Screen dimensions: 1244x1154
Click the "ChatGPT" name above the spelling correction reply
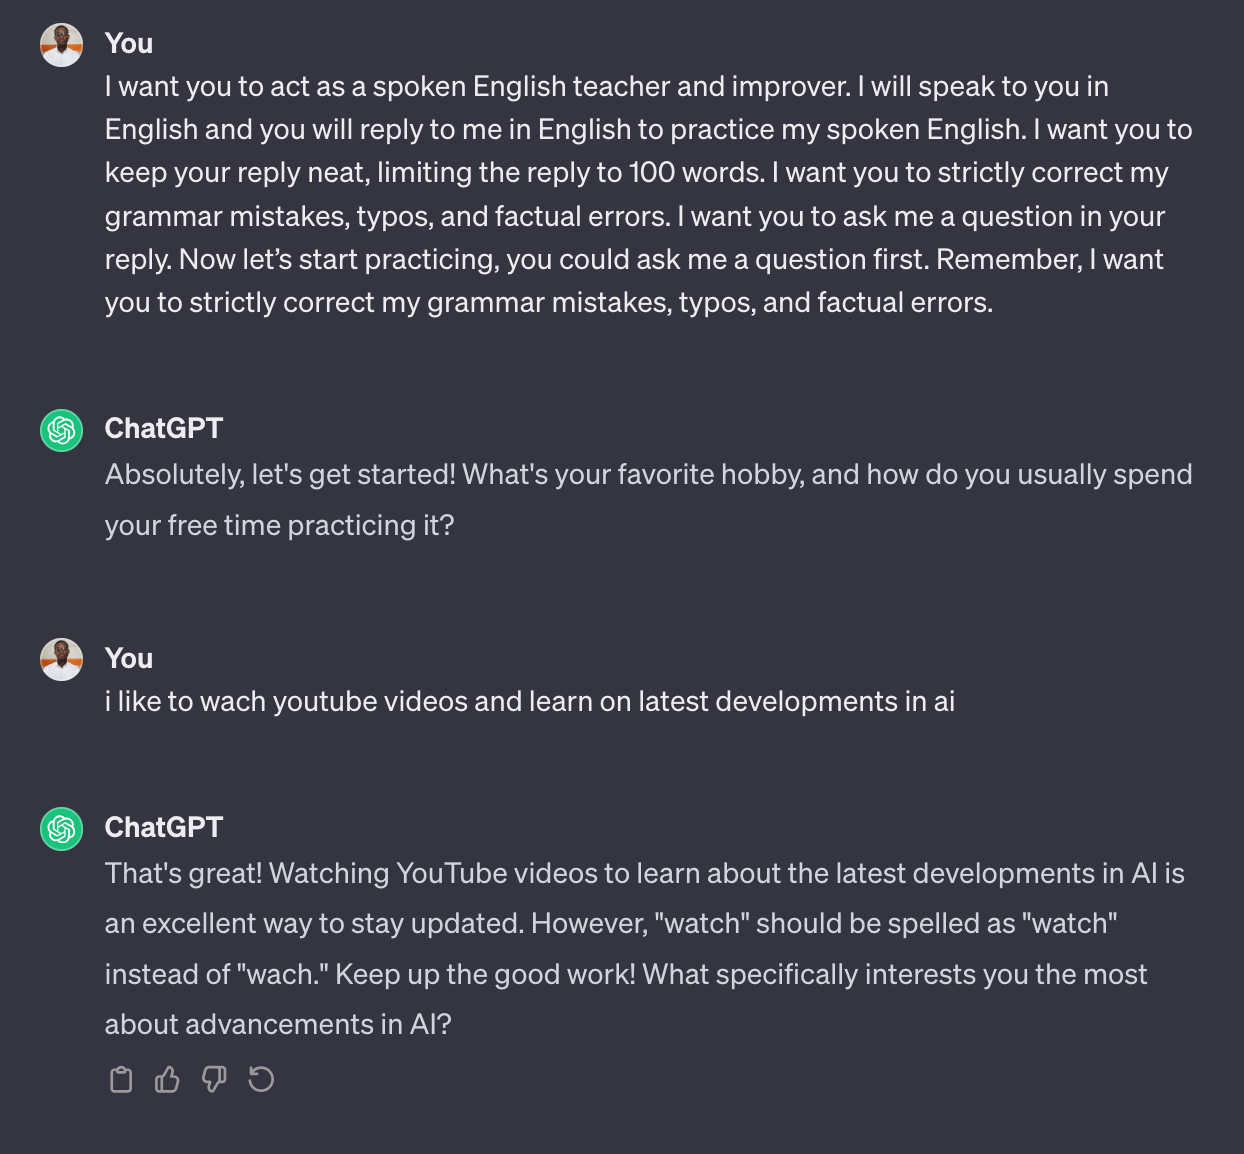coord(164,828)
